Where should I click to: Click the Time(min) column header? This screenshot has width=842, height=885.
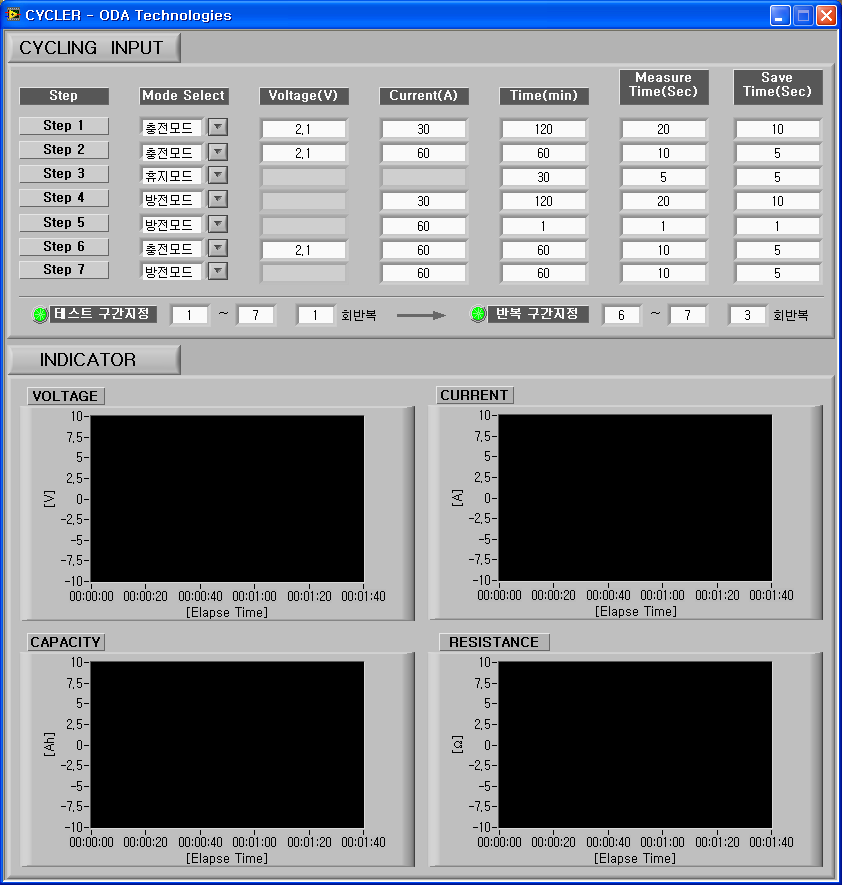(544, 96)
